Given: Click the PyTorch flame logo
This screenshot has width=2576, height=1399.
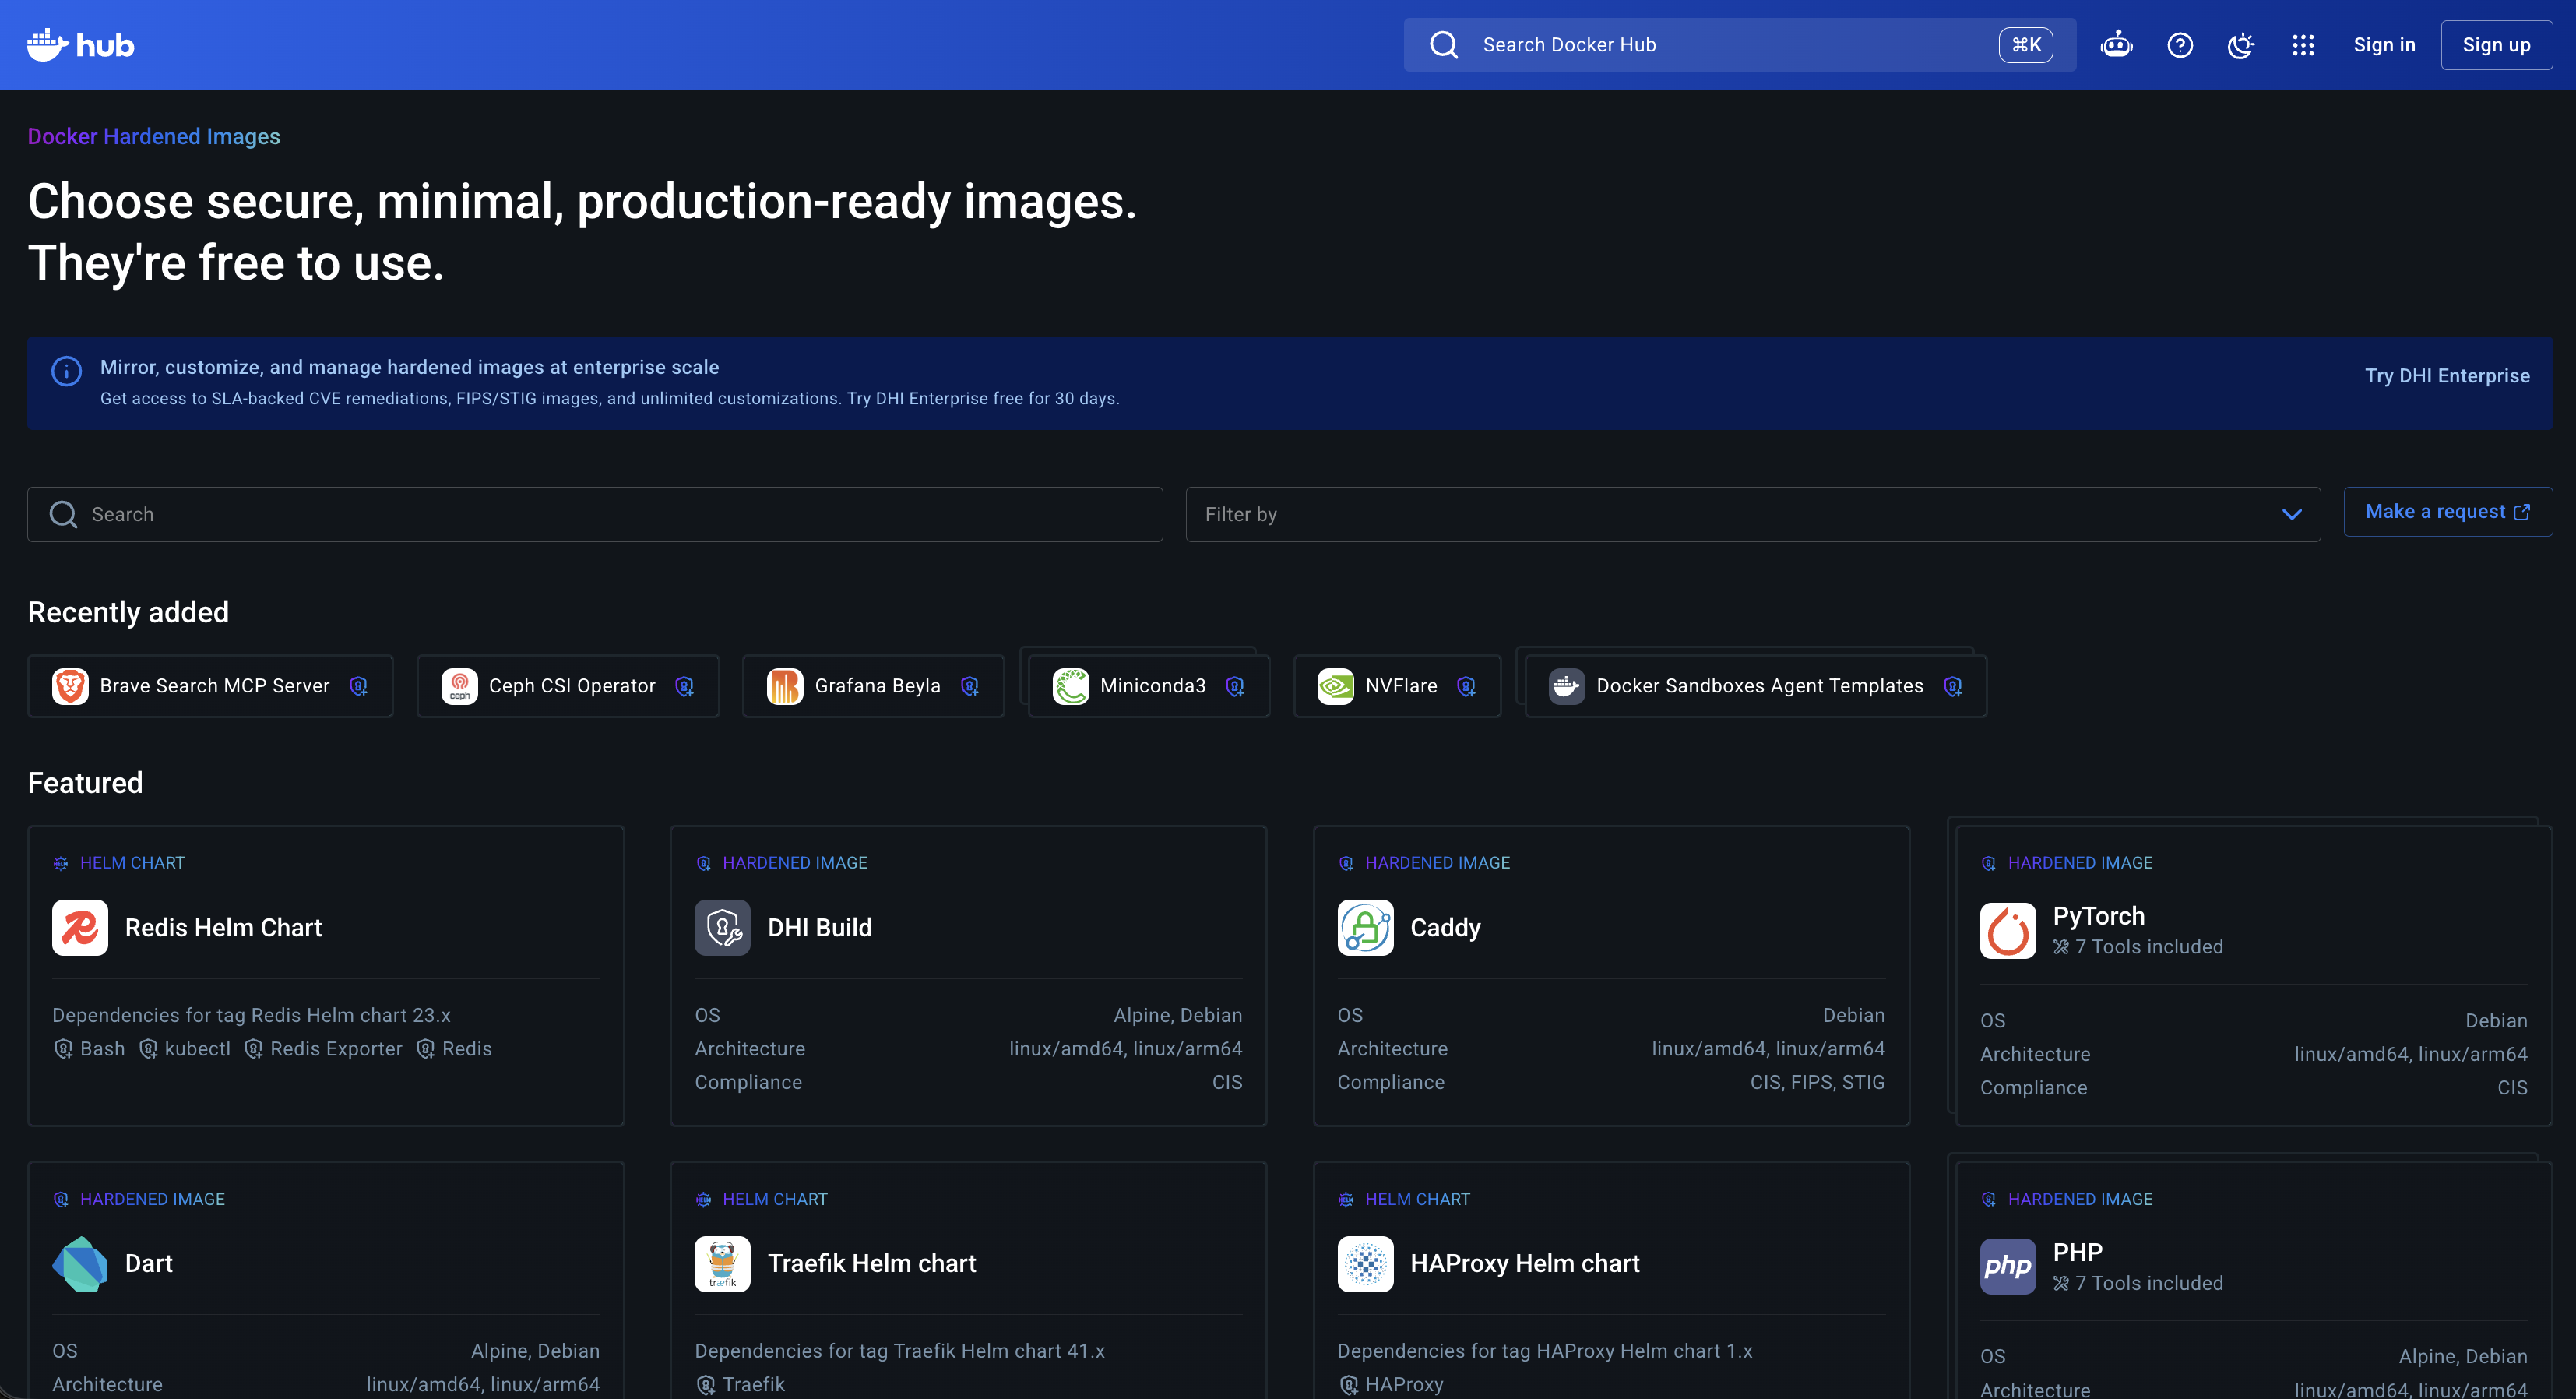Looking at the screenshot, I should click(2008, 931).
